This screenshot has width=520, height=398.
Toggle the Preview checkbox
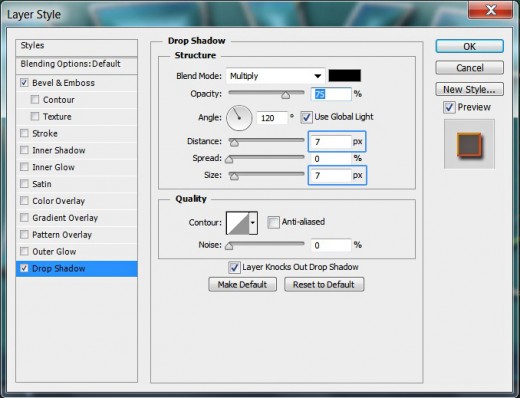[x=449, y=107]
